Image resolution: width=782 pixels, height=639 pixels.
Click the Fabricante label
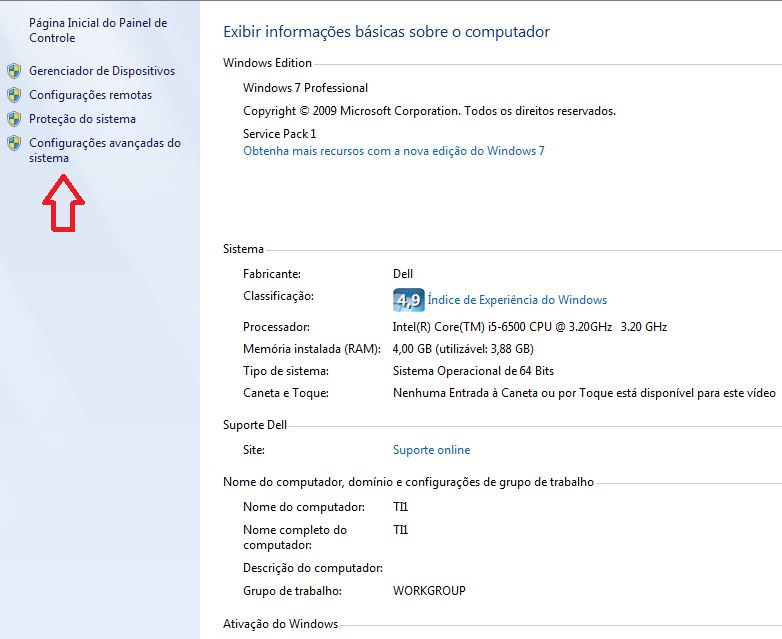[x=272, y=274]
